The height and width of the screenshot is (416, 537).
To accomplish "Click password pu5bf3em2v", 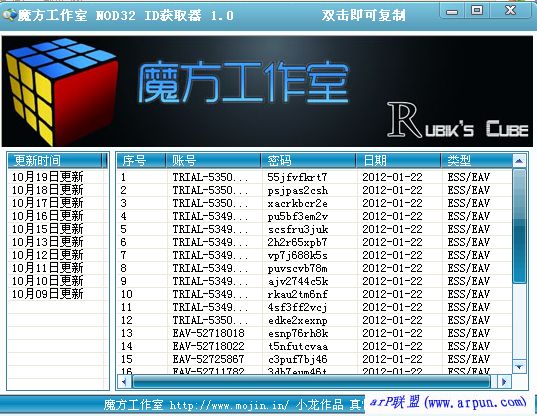I will click(298, 216).
